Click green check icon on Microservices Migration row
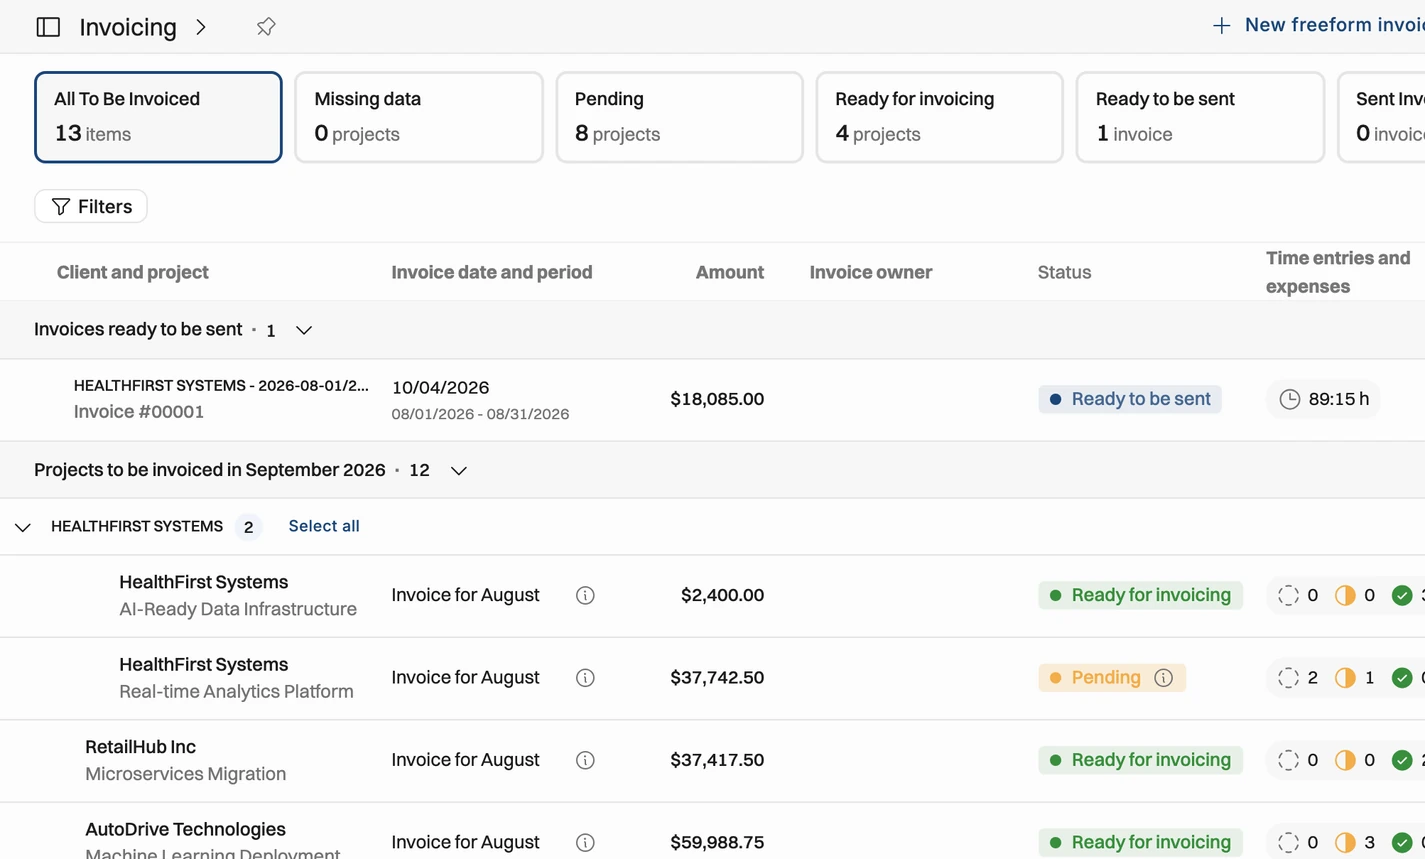The height and width of the screenshot is (859, 1425). click(x=1402, y=760)
